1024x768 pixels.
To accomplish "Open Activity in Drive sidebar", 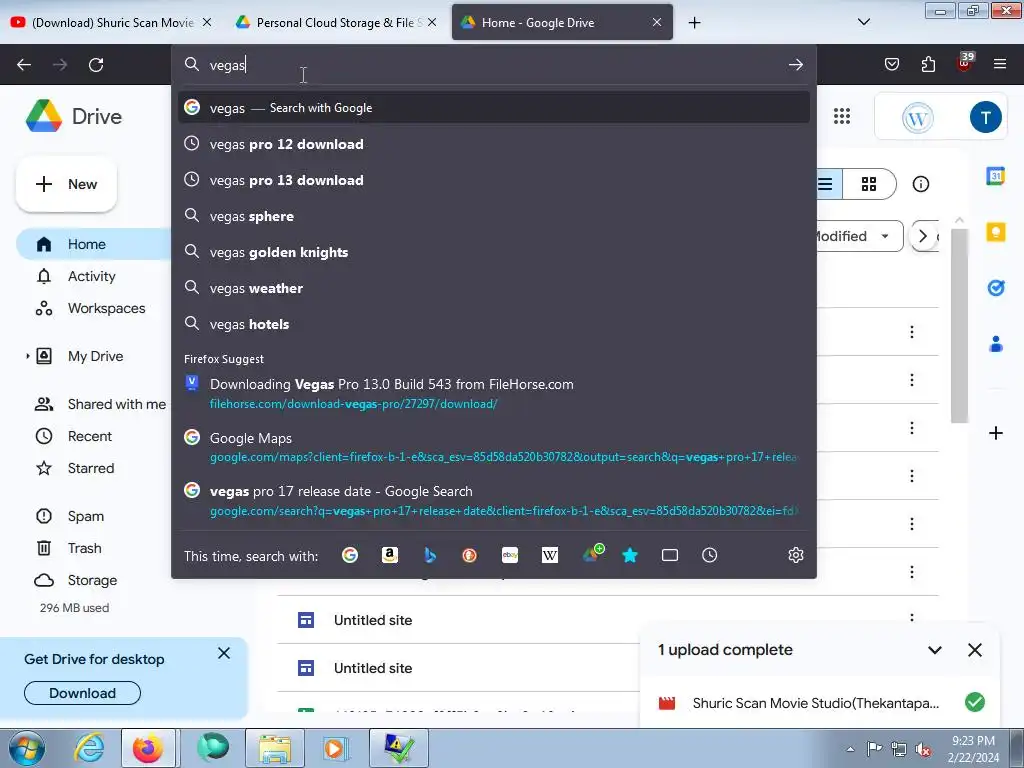I will point(91,276).
